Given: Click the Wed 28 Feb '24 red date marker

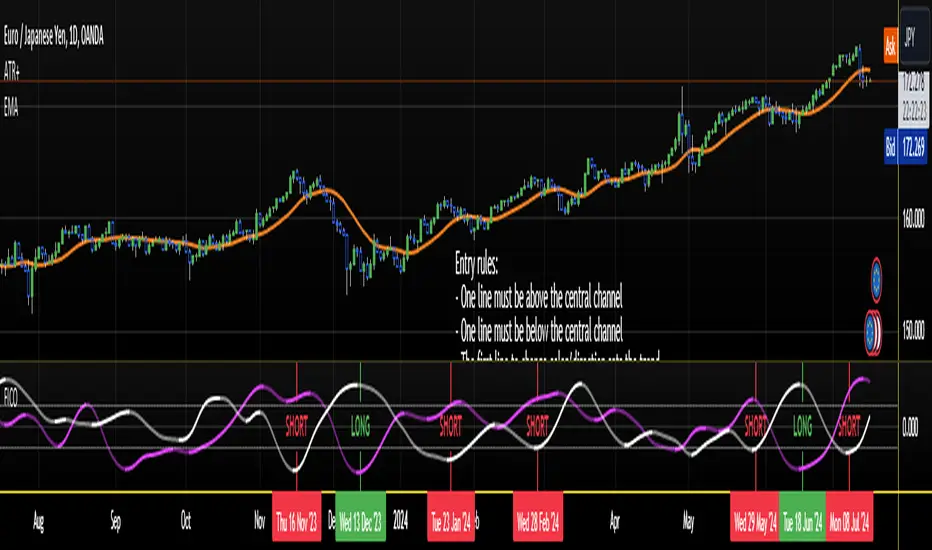Looking at the screenshot, I should [538, 516].
